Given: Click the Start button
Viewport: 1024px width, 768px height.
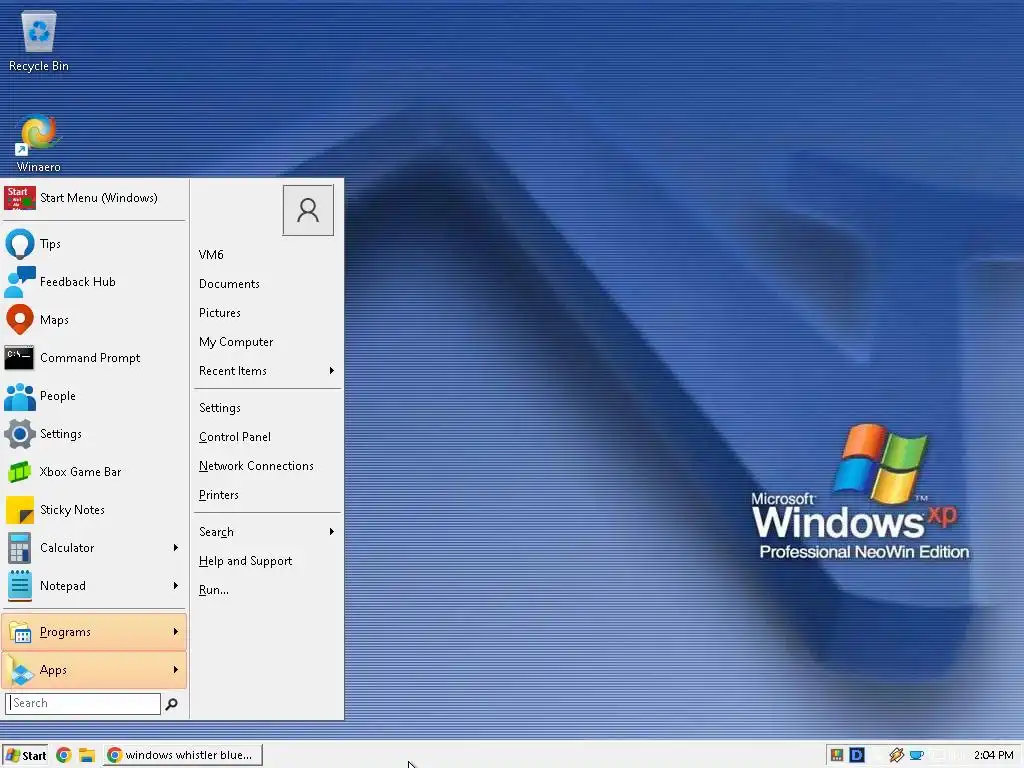Looking at the screenshot, I should click(25, 756).
